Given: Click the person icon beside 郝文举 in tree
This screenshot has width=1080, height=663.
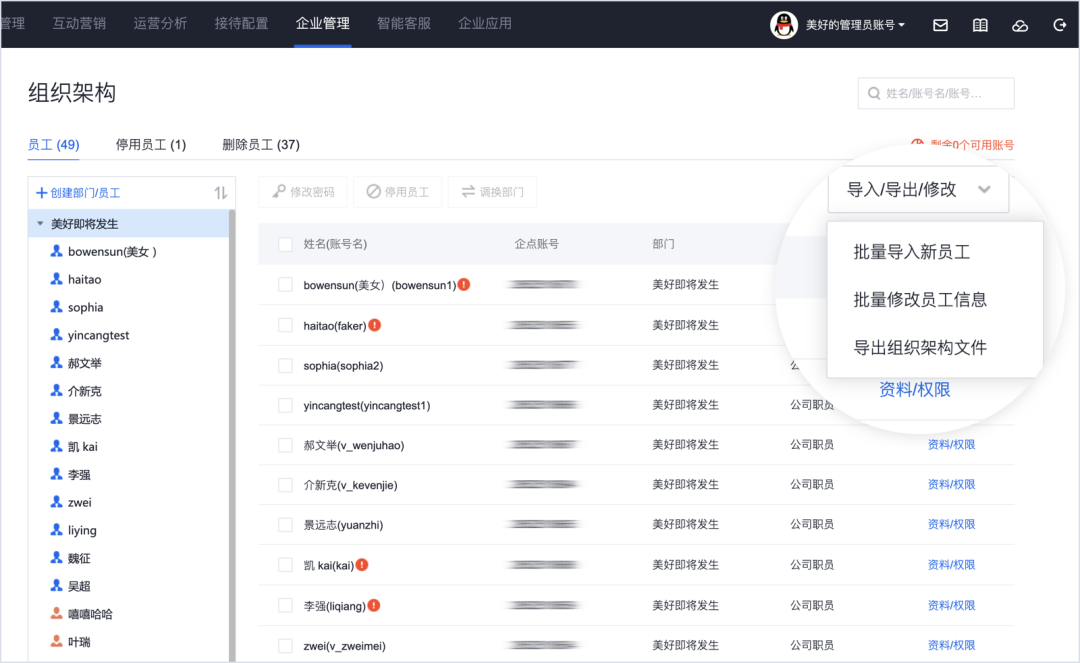Looking at the screenshot, I should 56,362.
